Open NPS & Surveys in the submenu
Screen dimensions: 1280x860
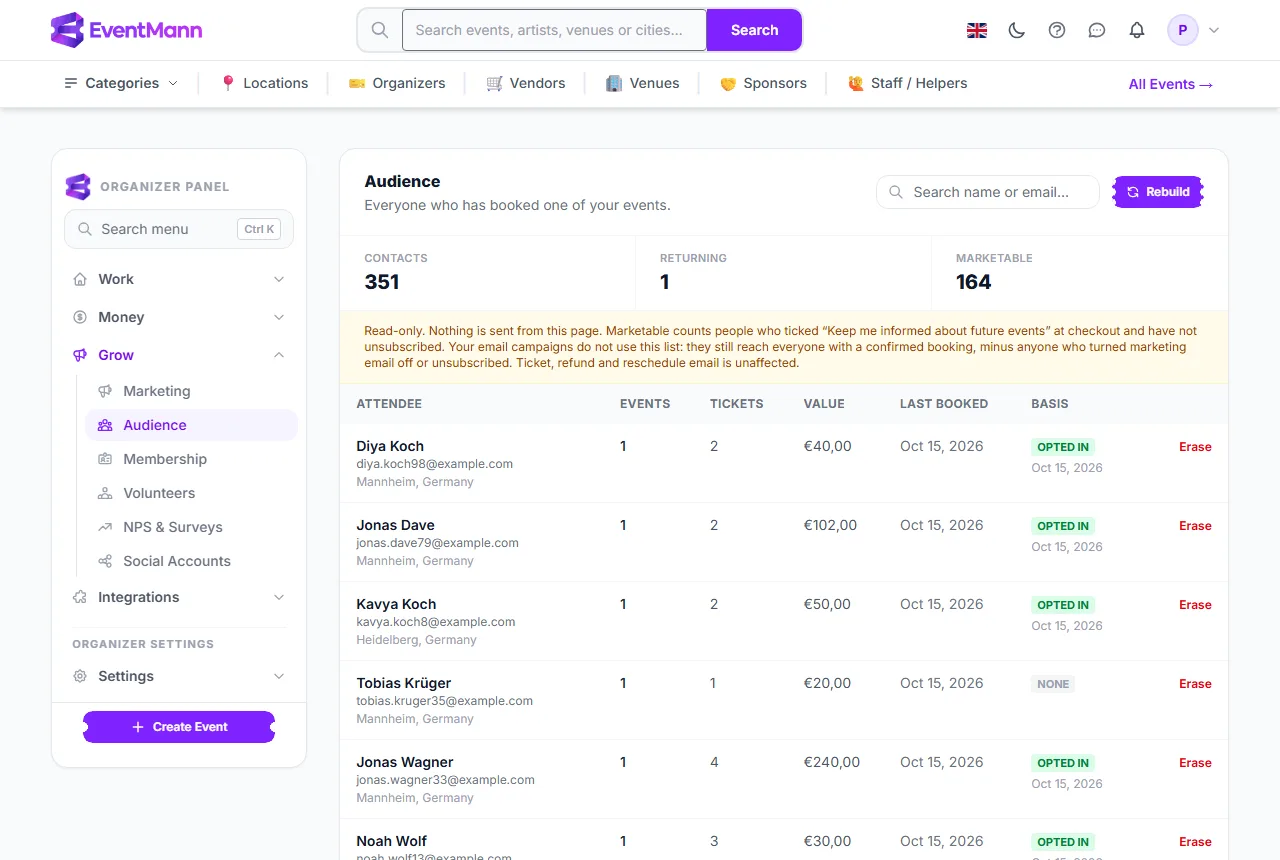coord(191,527)
